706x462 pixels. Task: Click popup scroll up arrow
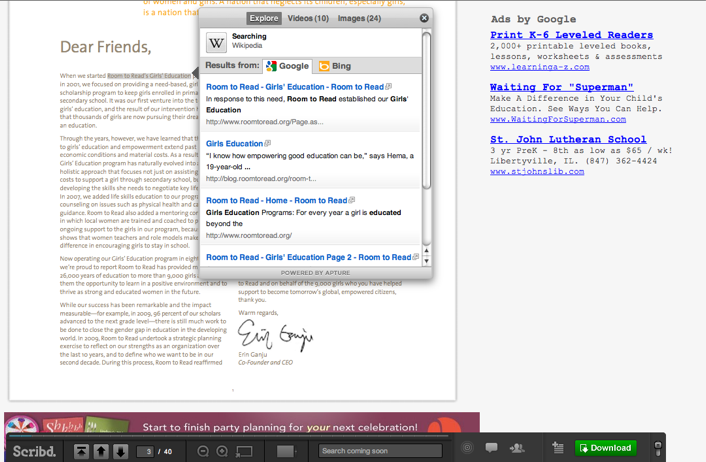point(426,250)
